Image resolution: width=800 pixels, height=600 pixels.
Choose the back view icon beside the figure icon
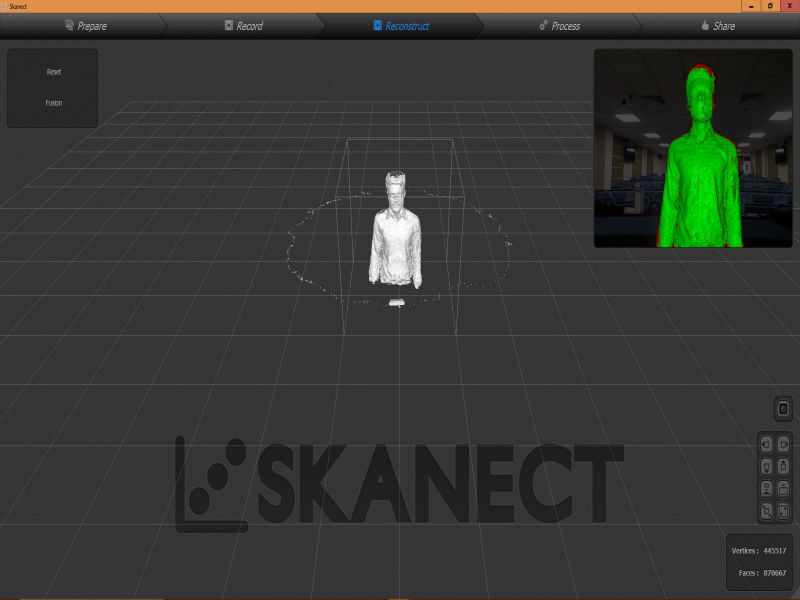tap(784, 488)
